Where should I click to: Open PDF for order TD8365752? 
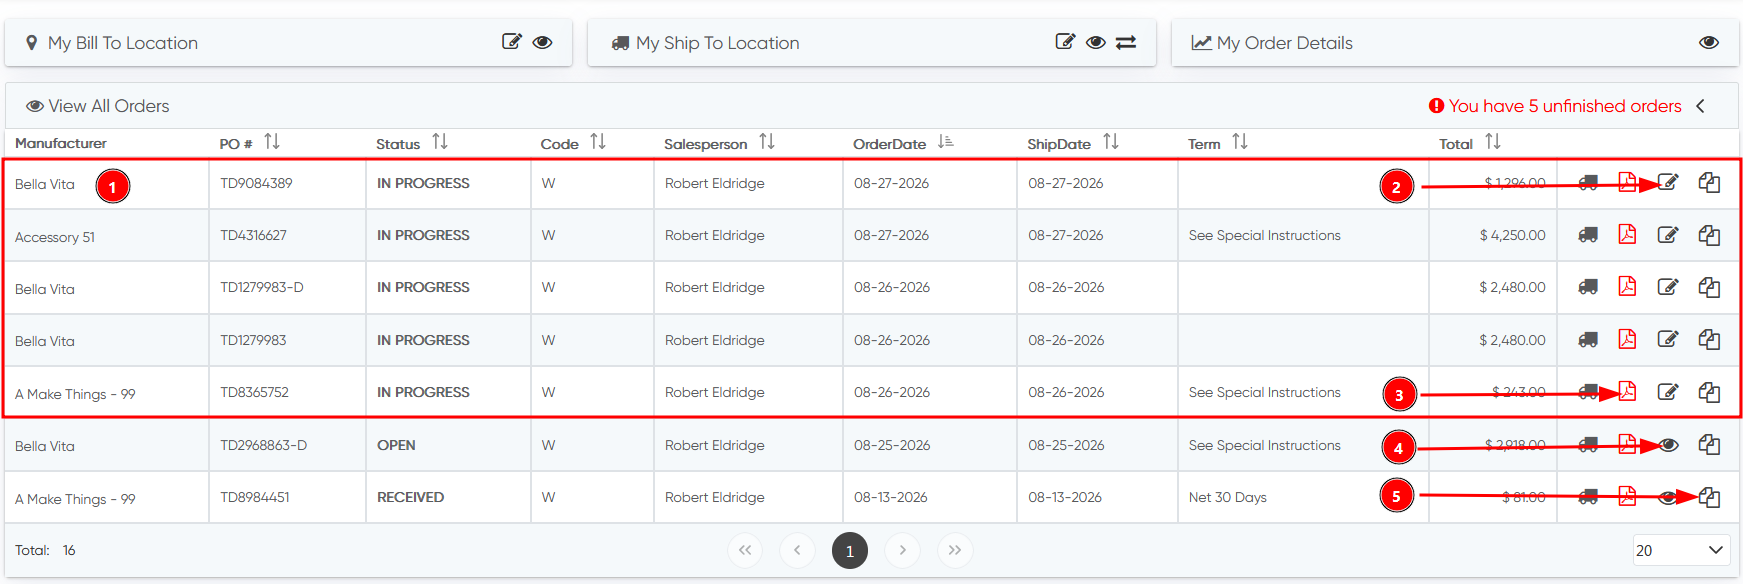[1628, 391]
